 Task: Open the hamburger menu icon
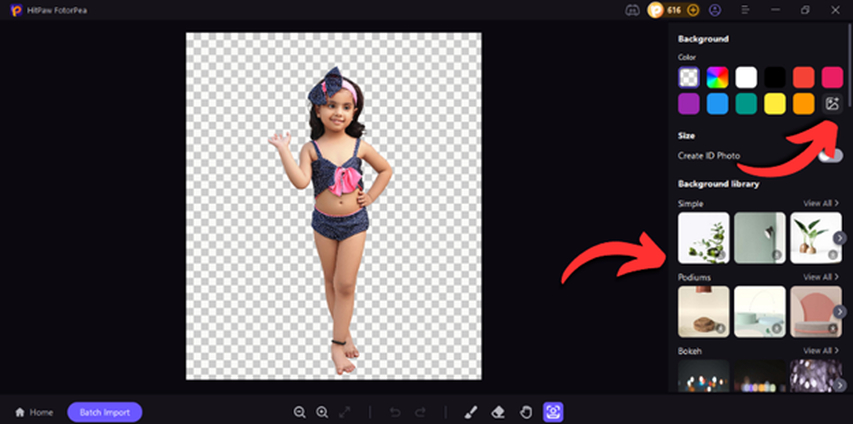pyautogui.click(x=746, y=10)
